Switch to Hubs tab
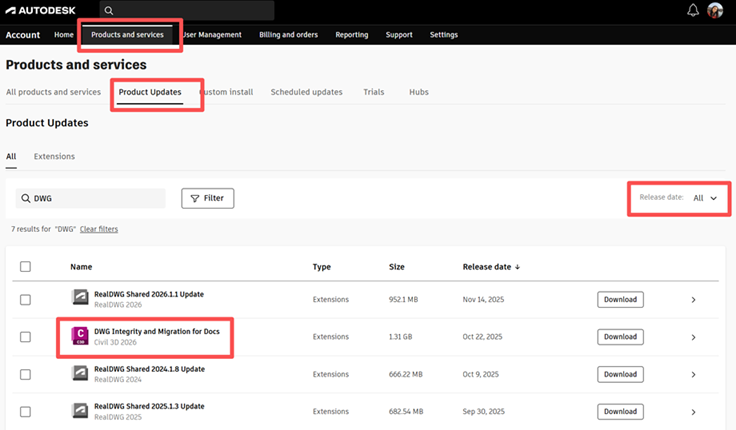The image size is (736, 430). (x=419, y=92)
